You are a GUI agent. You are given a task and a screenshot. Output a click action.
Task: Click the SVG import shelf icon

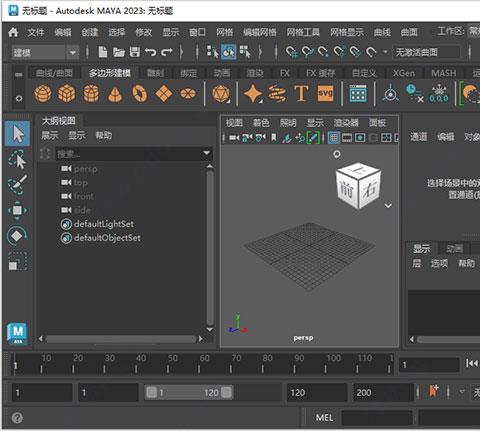325,94
